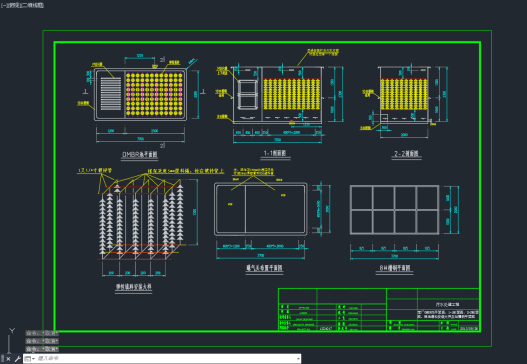Select the 1-1剖面图 title text

(x=275, y=153)
